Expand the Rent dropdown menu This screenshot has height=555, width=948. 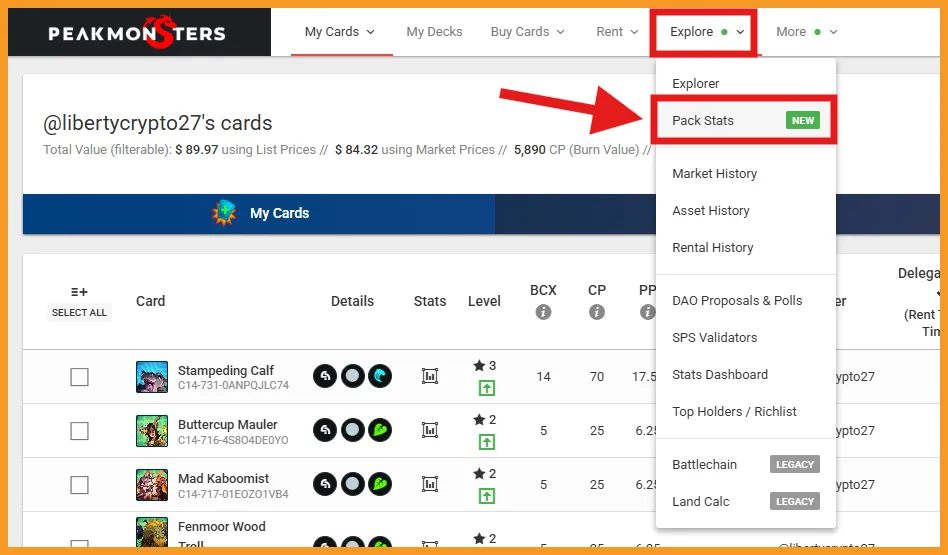[617, 32]
